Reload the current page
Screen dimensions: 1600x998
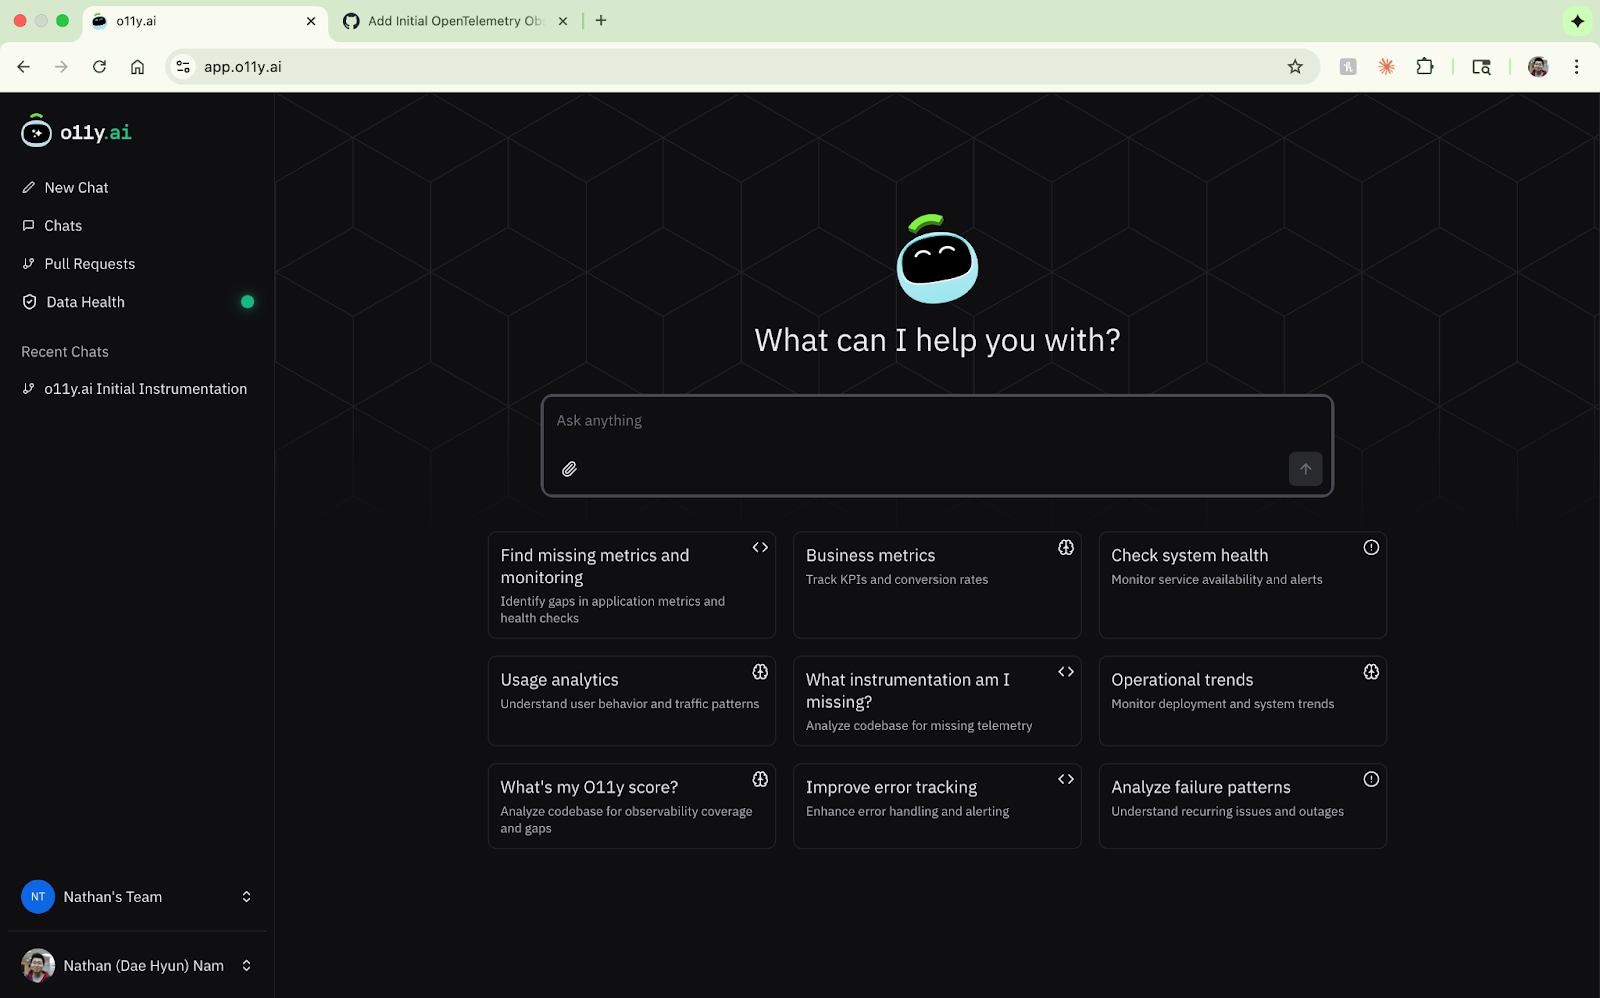coord(99,67)
